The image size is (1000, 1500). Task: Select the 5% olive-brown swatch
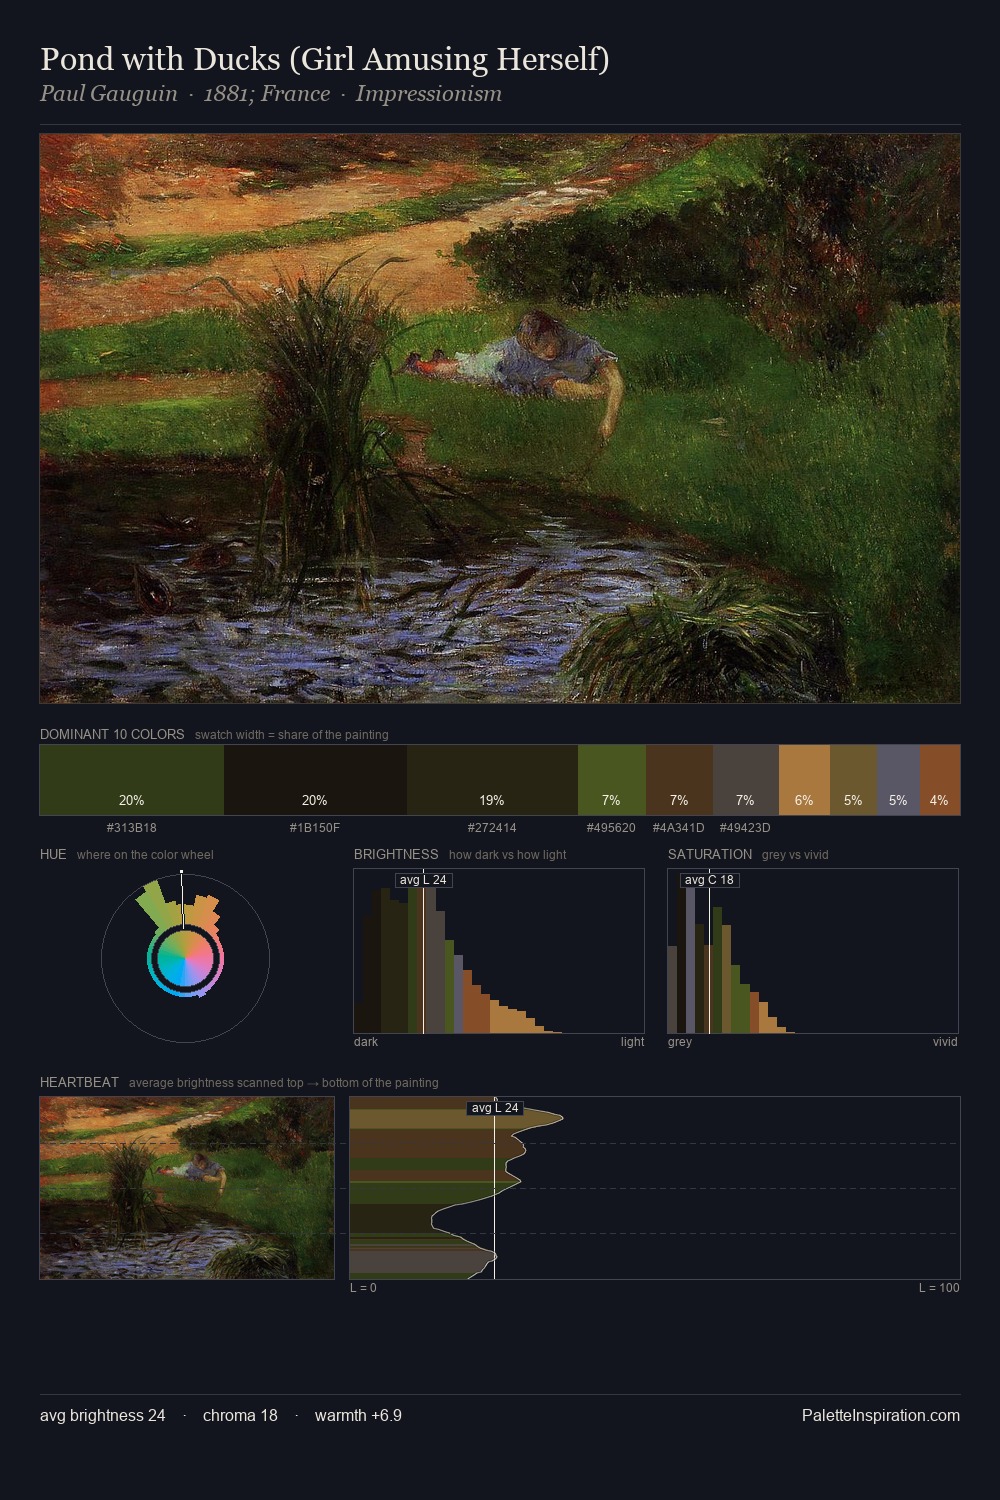[x=853, y=780]
